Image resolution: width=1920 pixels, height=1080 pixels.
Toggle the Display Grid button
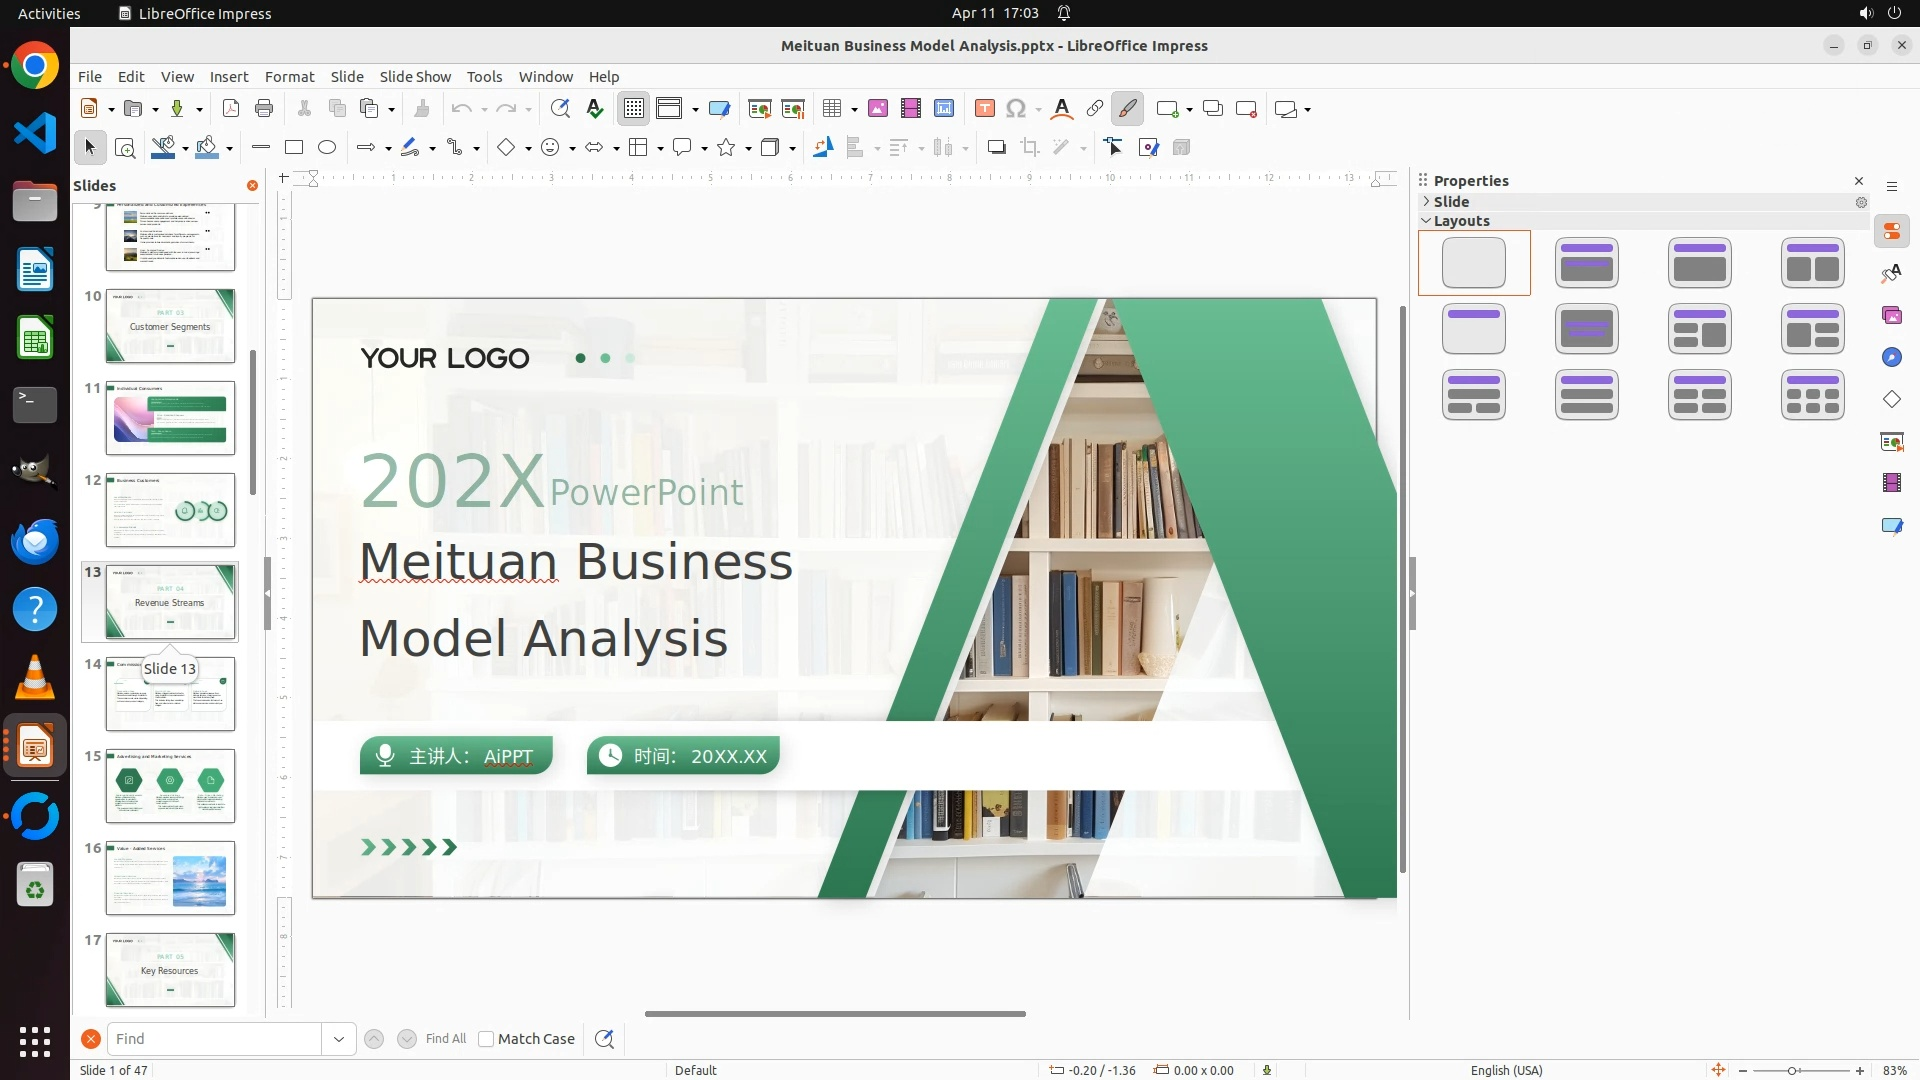(634, 109)
